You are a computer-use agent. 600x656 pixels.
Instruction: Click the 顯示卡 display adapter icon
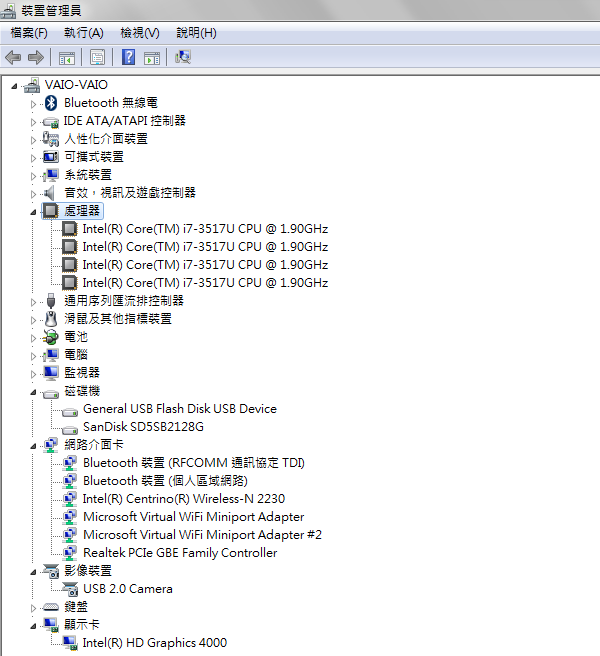(x=51, y=625)
